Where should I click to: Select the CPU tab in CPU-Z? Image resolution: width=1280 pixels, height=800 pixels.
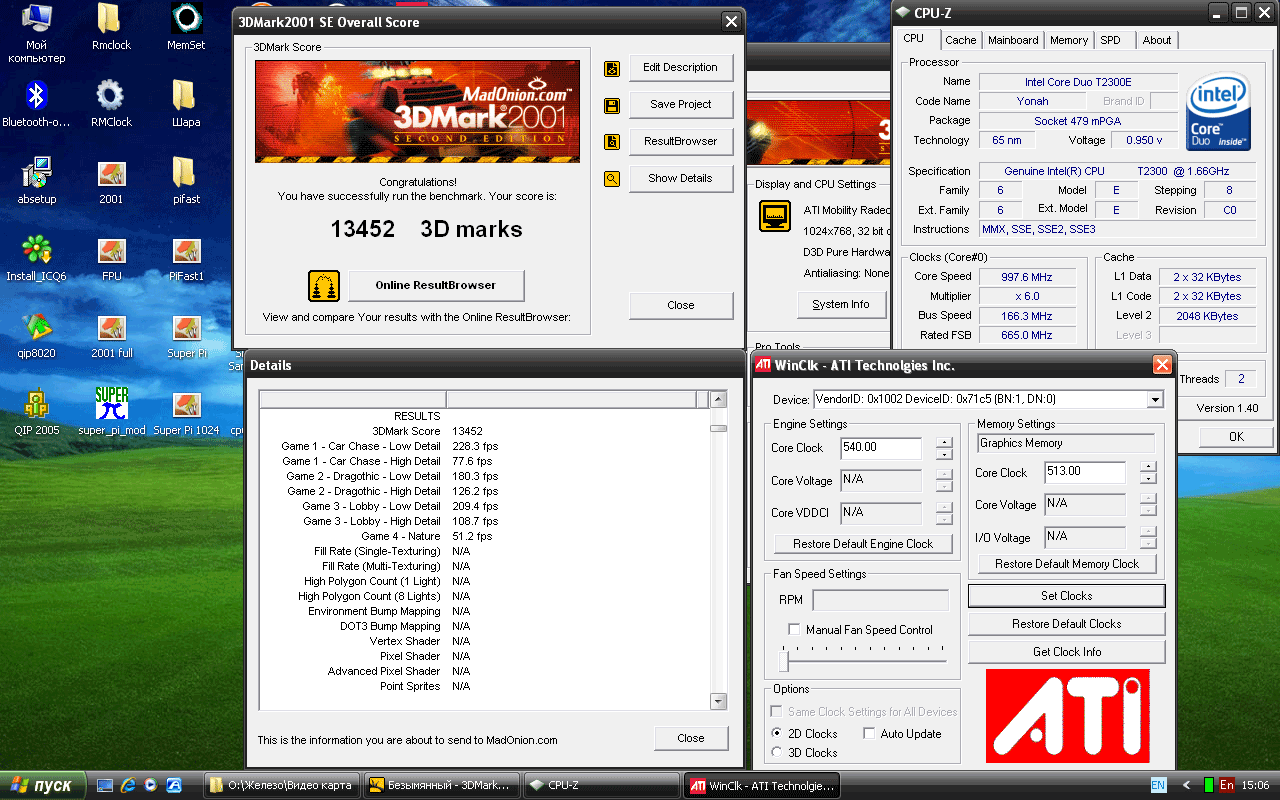(x=914, y=38)
